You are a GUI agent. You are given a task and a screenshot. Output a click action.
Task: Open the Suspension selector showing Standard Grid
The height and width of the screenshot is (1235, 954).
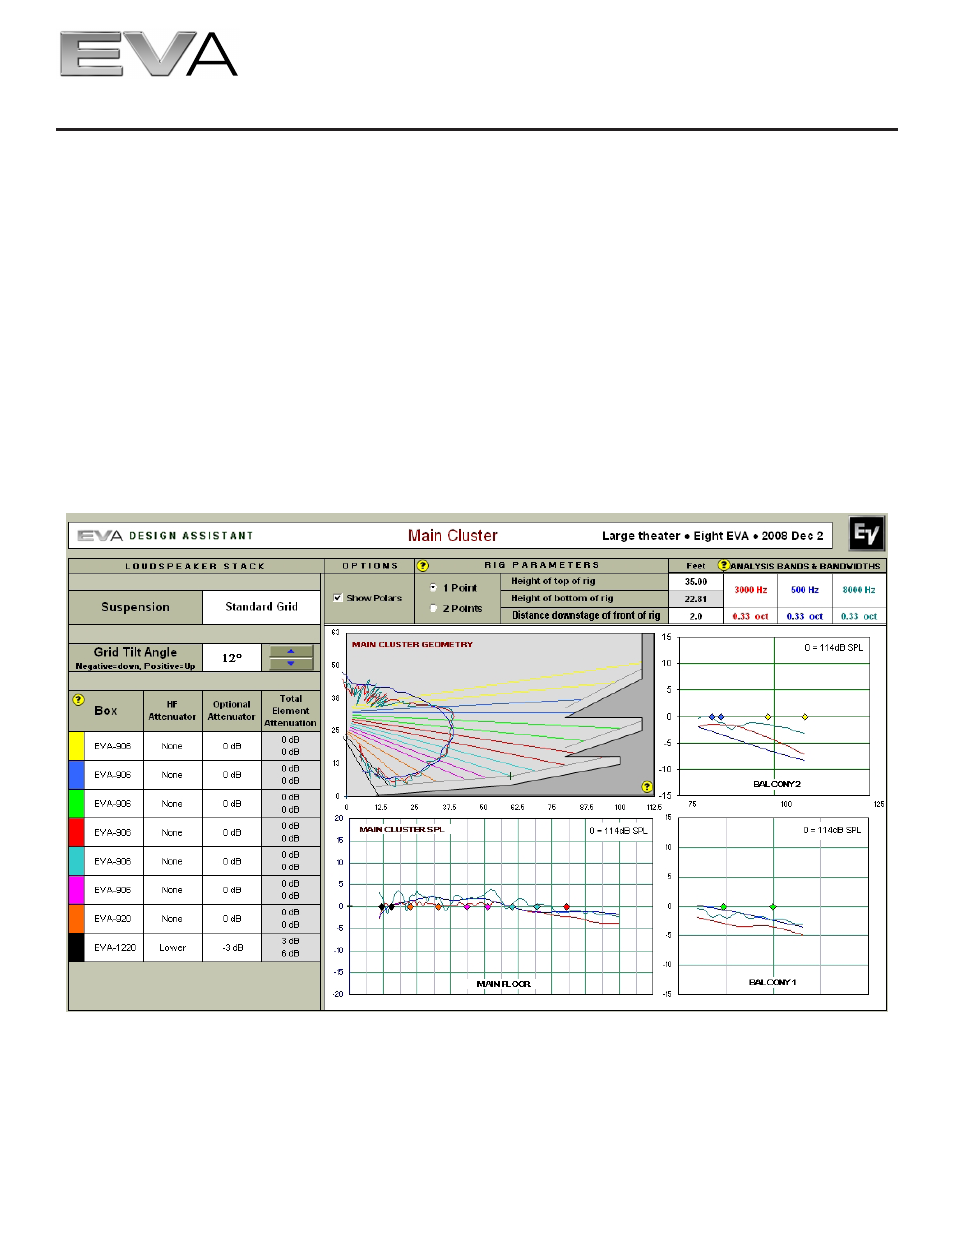click(261, 607)
